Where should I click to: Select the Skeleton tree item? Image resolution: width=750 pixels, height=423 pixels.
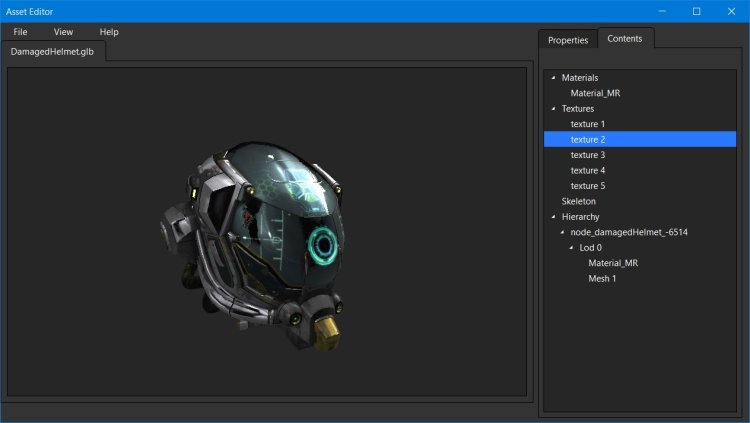tap(578, 201)
